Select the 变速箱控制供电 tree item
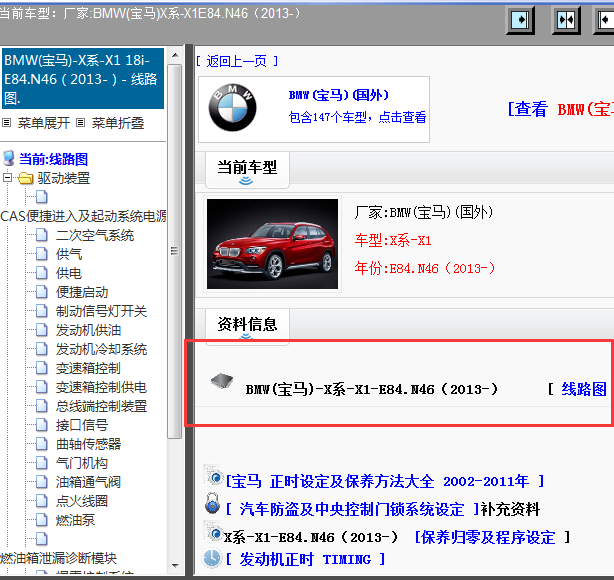 (x=101, y=387)
